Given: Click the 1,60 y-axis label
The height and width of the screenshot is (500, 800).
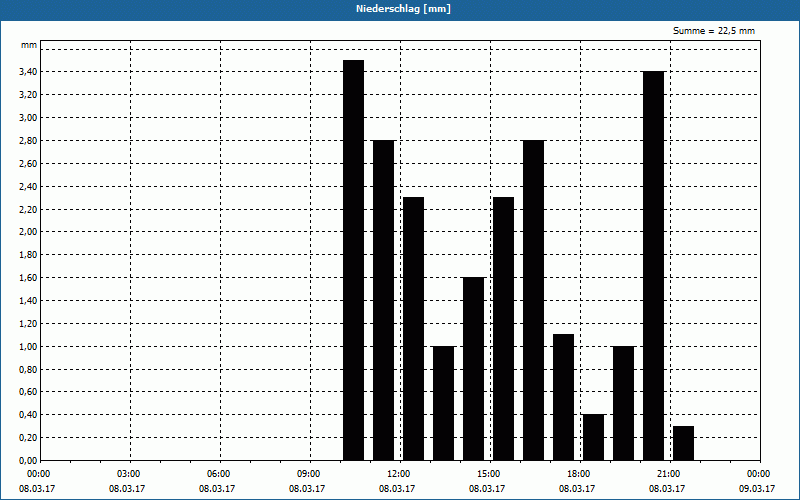Looking at the screenshot, I should click(x=28, y=278).
